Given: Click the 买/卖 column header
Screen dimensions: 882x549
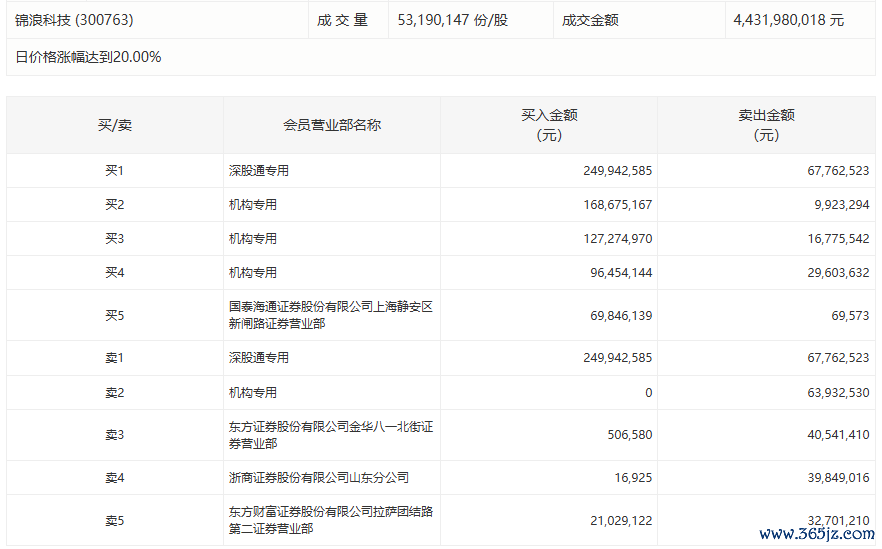Looking at the screenshot, I should (x=114, y=125).
